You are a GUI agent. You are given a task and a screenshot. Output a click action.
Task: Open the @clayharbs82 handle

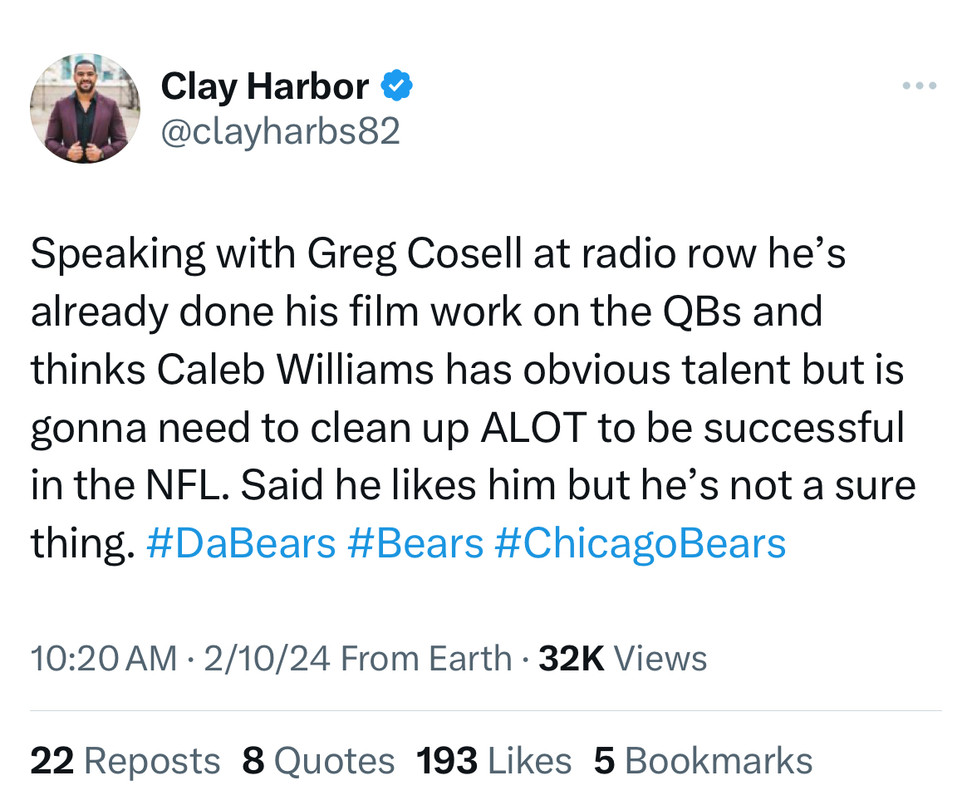click(x=280, y=132)
